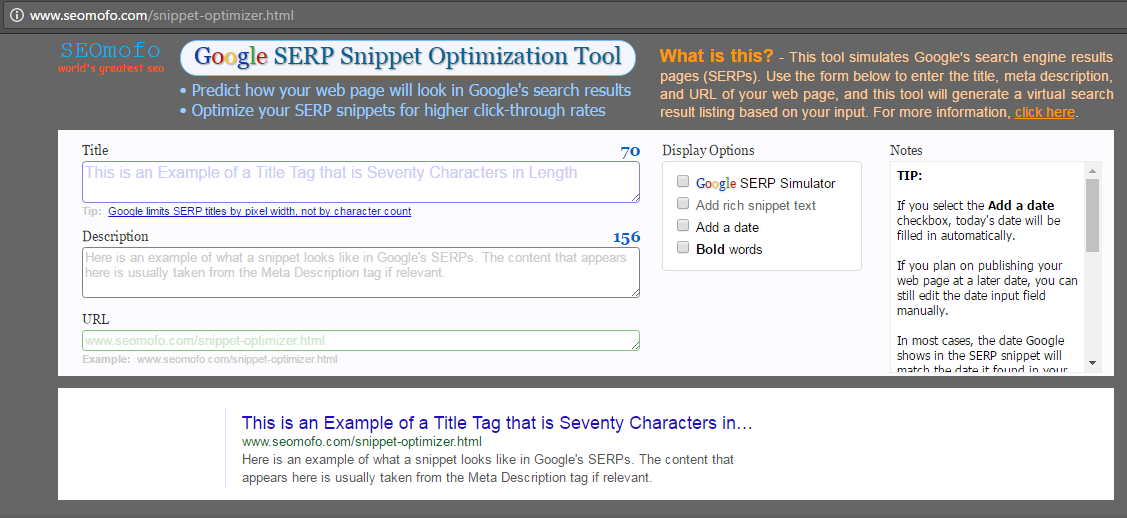Screen dimensions: 1127x518
Task: Open the pixel width tip link
Action: pyautogui.click(x=259, y=211)
